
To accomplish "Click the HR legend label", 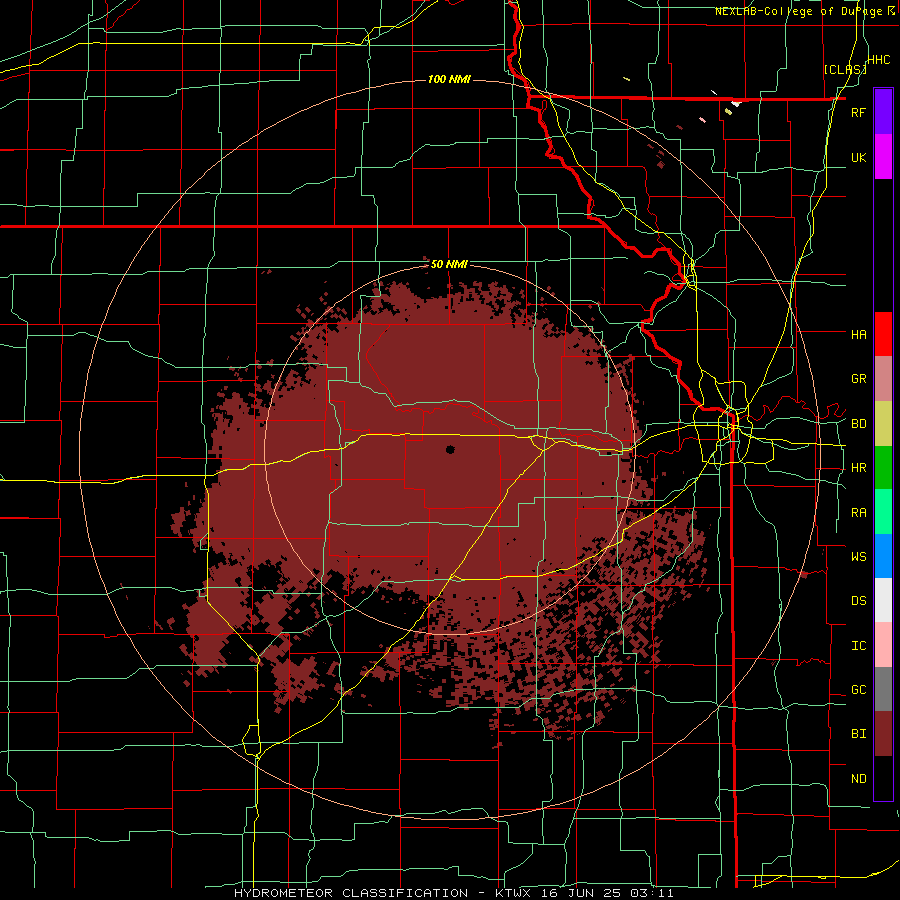I will coord(858,468).
